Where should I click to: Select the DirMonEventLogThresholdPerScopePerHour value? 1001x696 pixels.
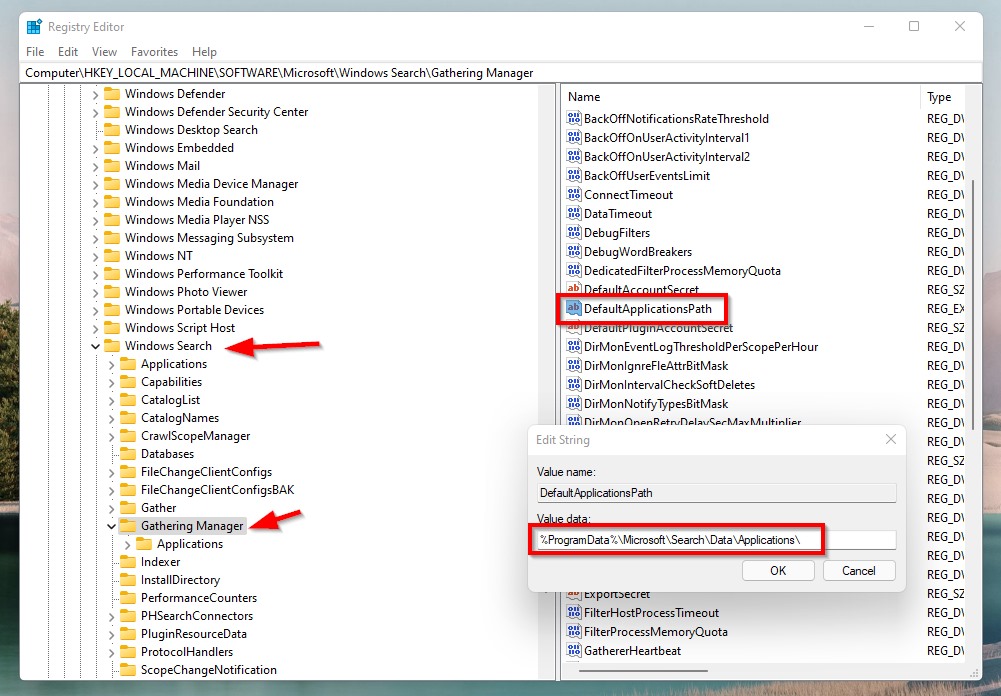[x=701, y=347]
